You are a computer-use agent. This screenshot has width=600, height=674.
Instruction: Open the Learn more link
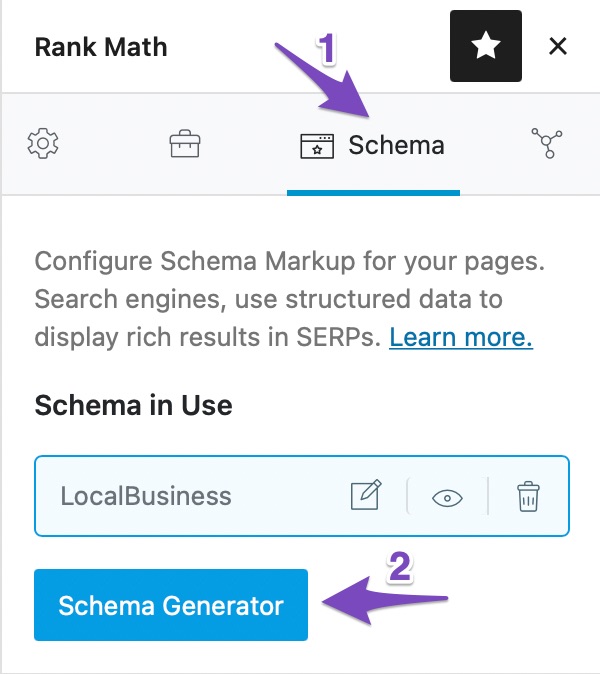point(461,338)
